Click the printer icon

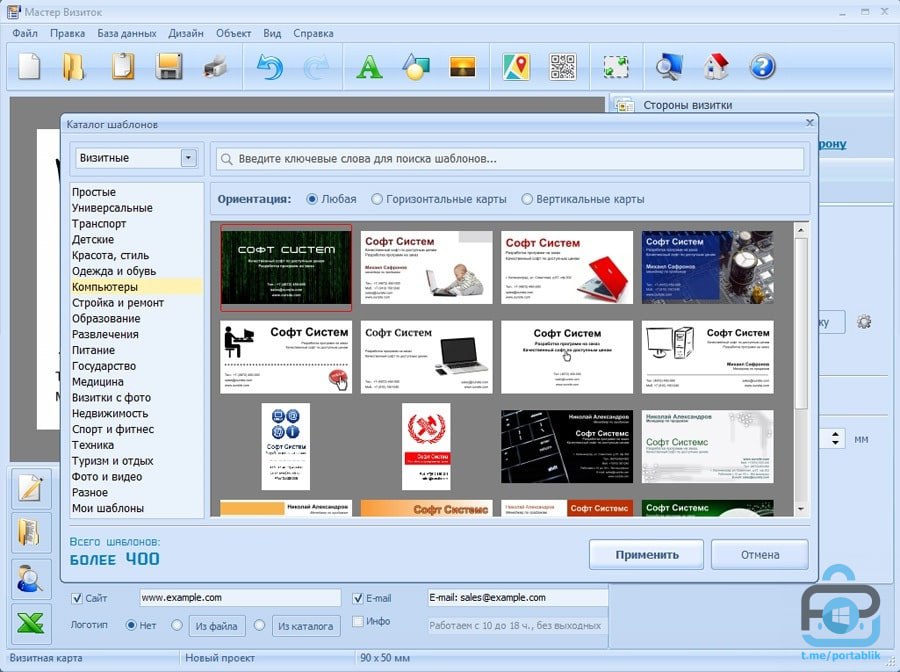[215, 67]
